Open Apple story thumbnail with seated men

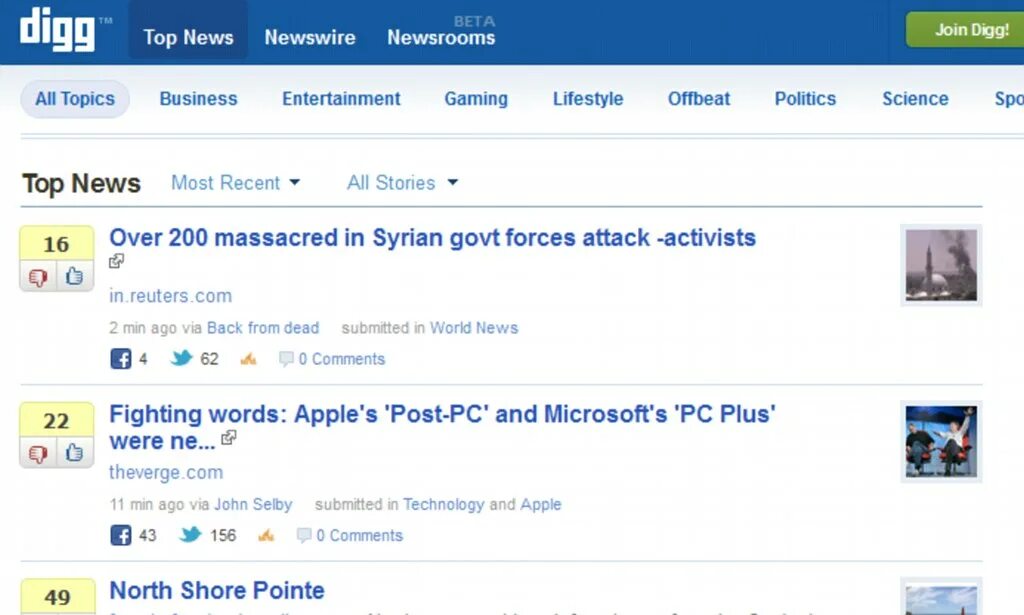(941, 441)
